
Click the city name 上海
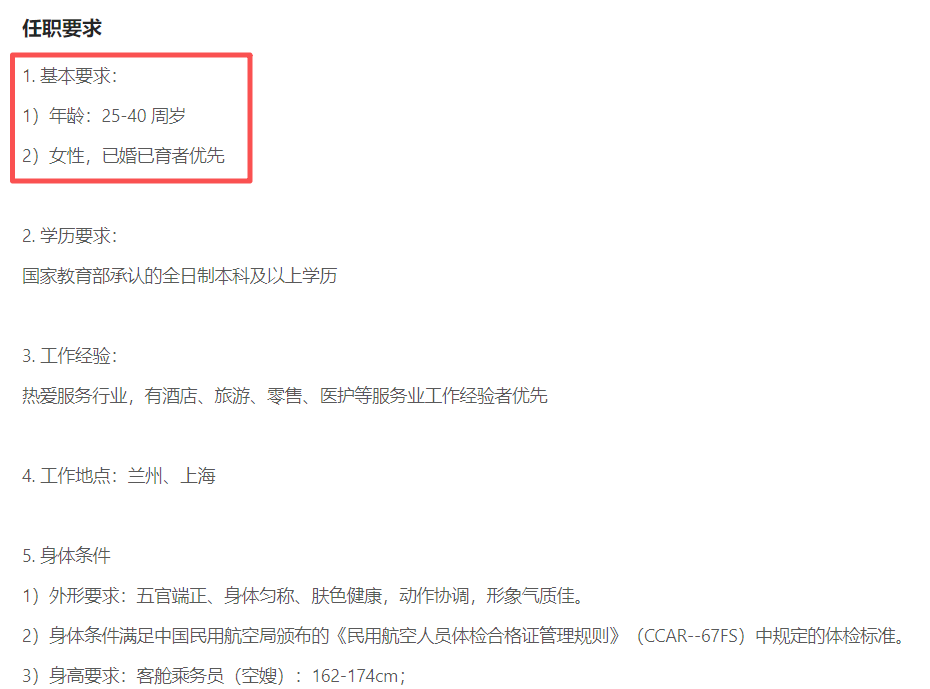pos(198,476)
